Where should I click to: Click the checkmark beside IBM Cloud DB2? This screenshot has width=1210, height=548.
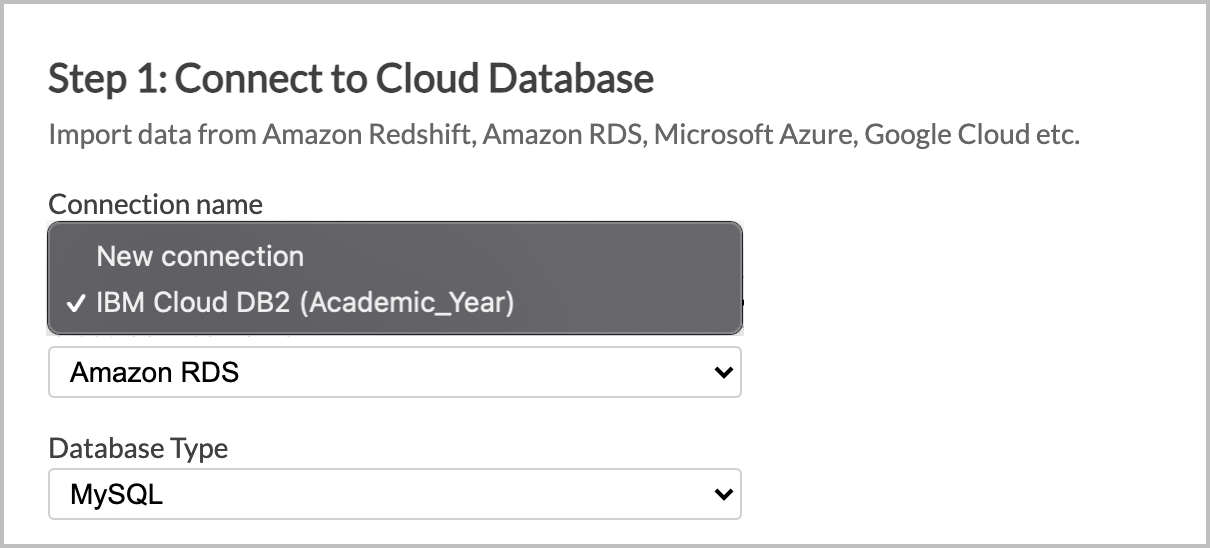tap(75, 304)
